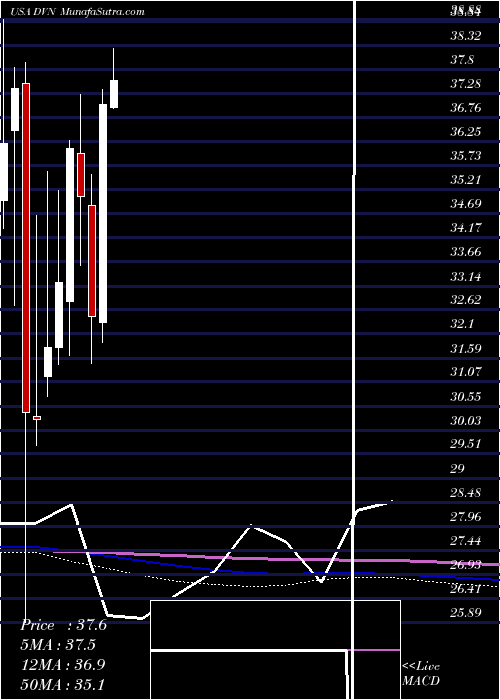Click the 33.14 price axis label

click(x=466, y=277)
